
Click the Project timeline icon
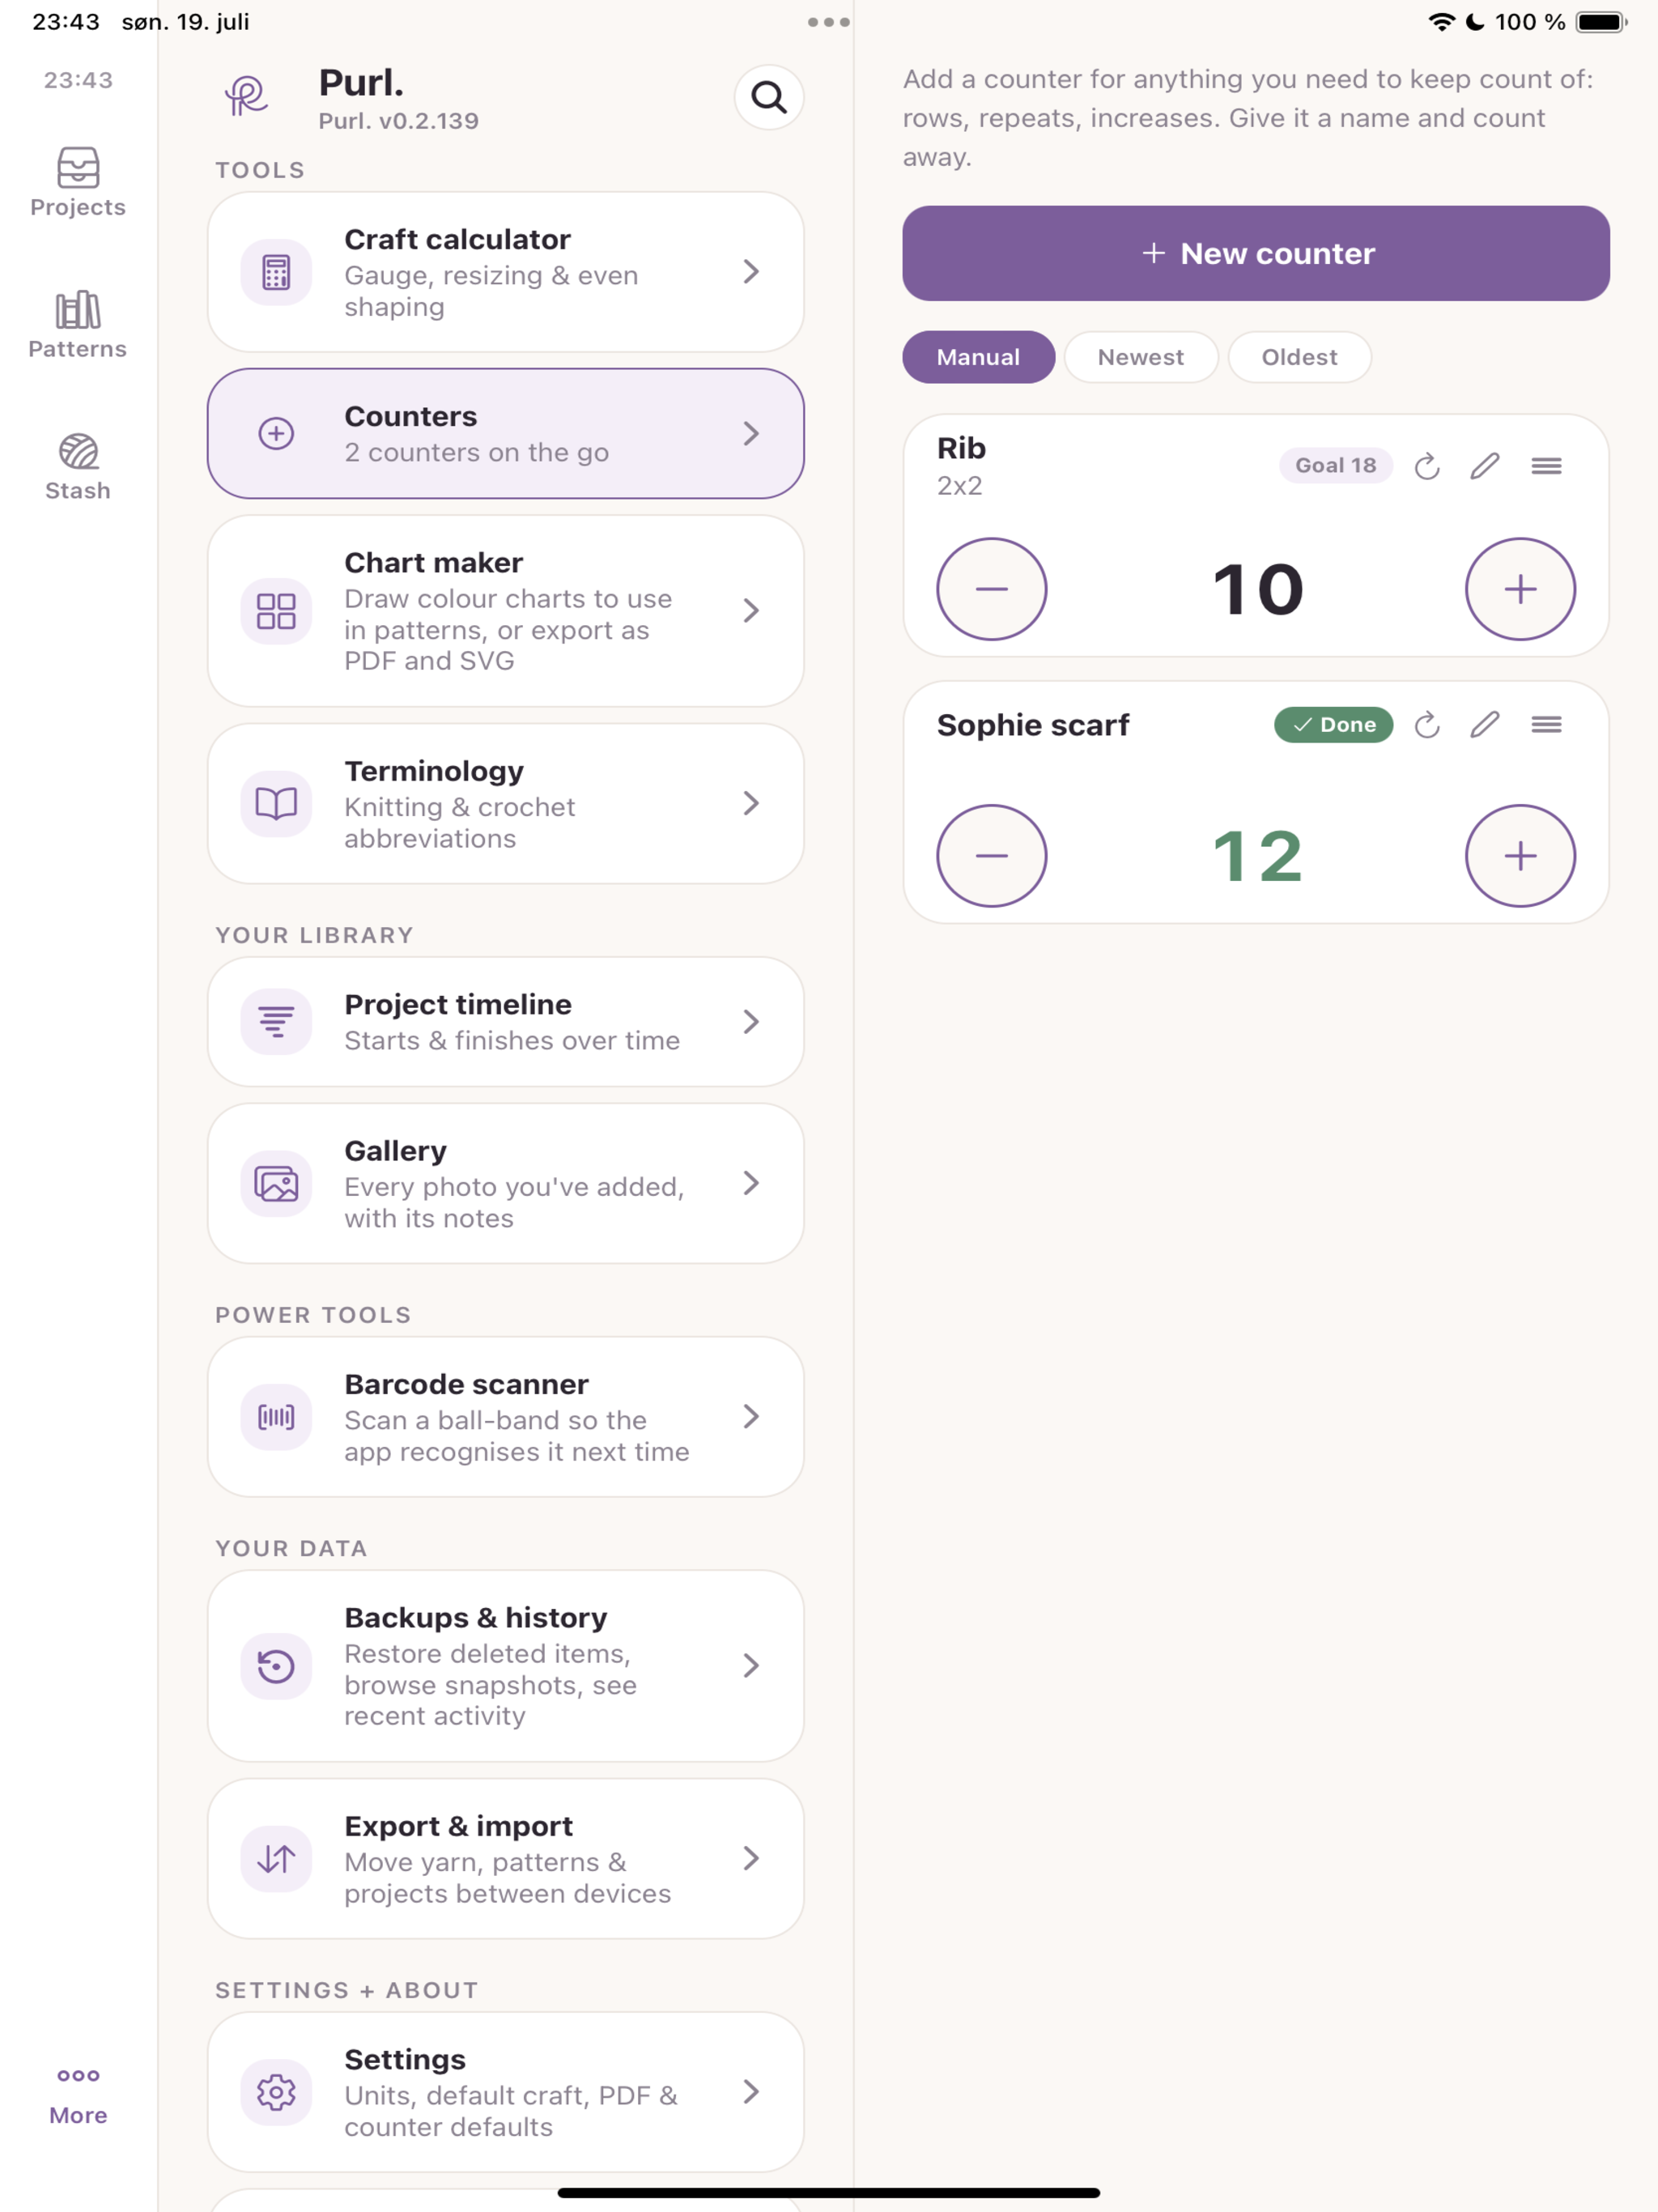click(x=276, y=1021)
